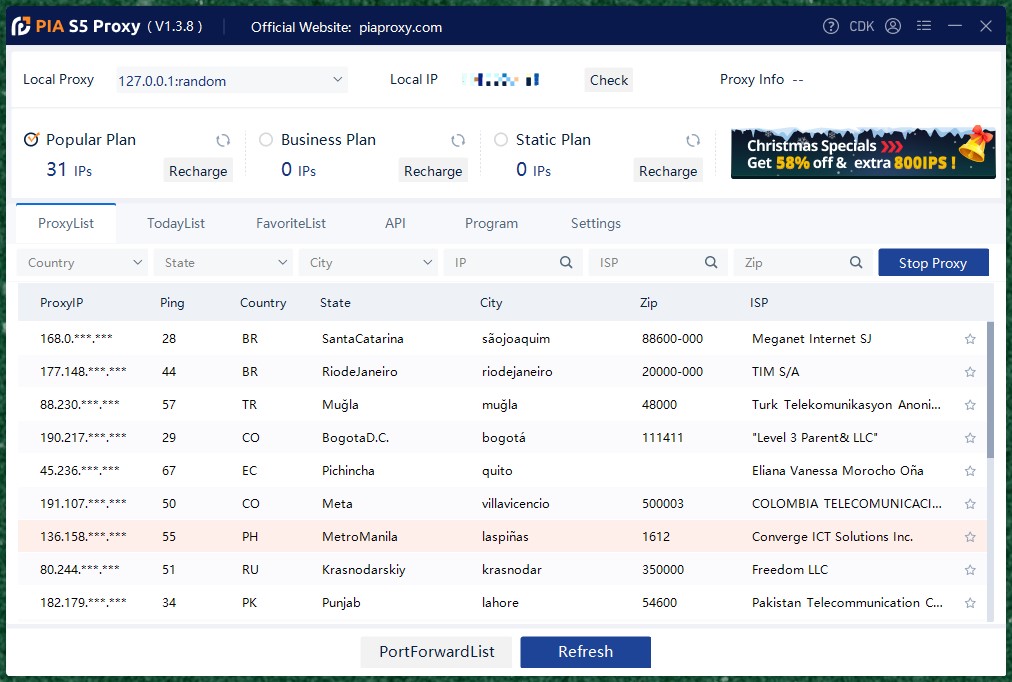Star the Turk Telekomunikasyon proxy row
Image resolution: width=1012 pixels, height=682 pixels.
(970, 405)
